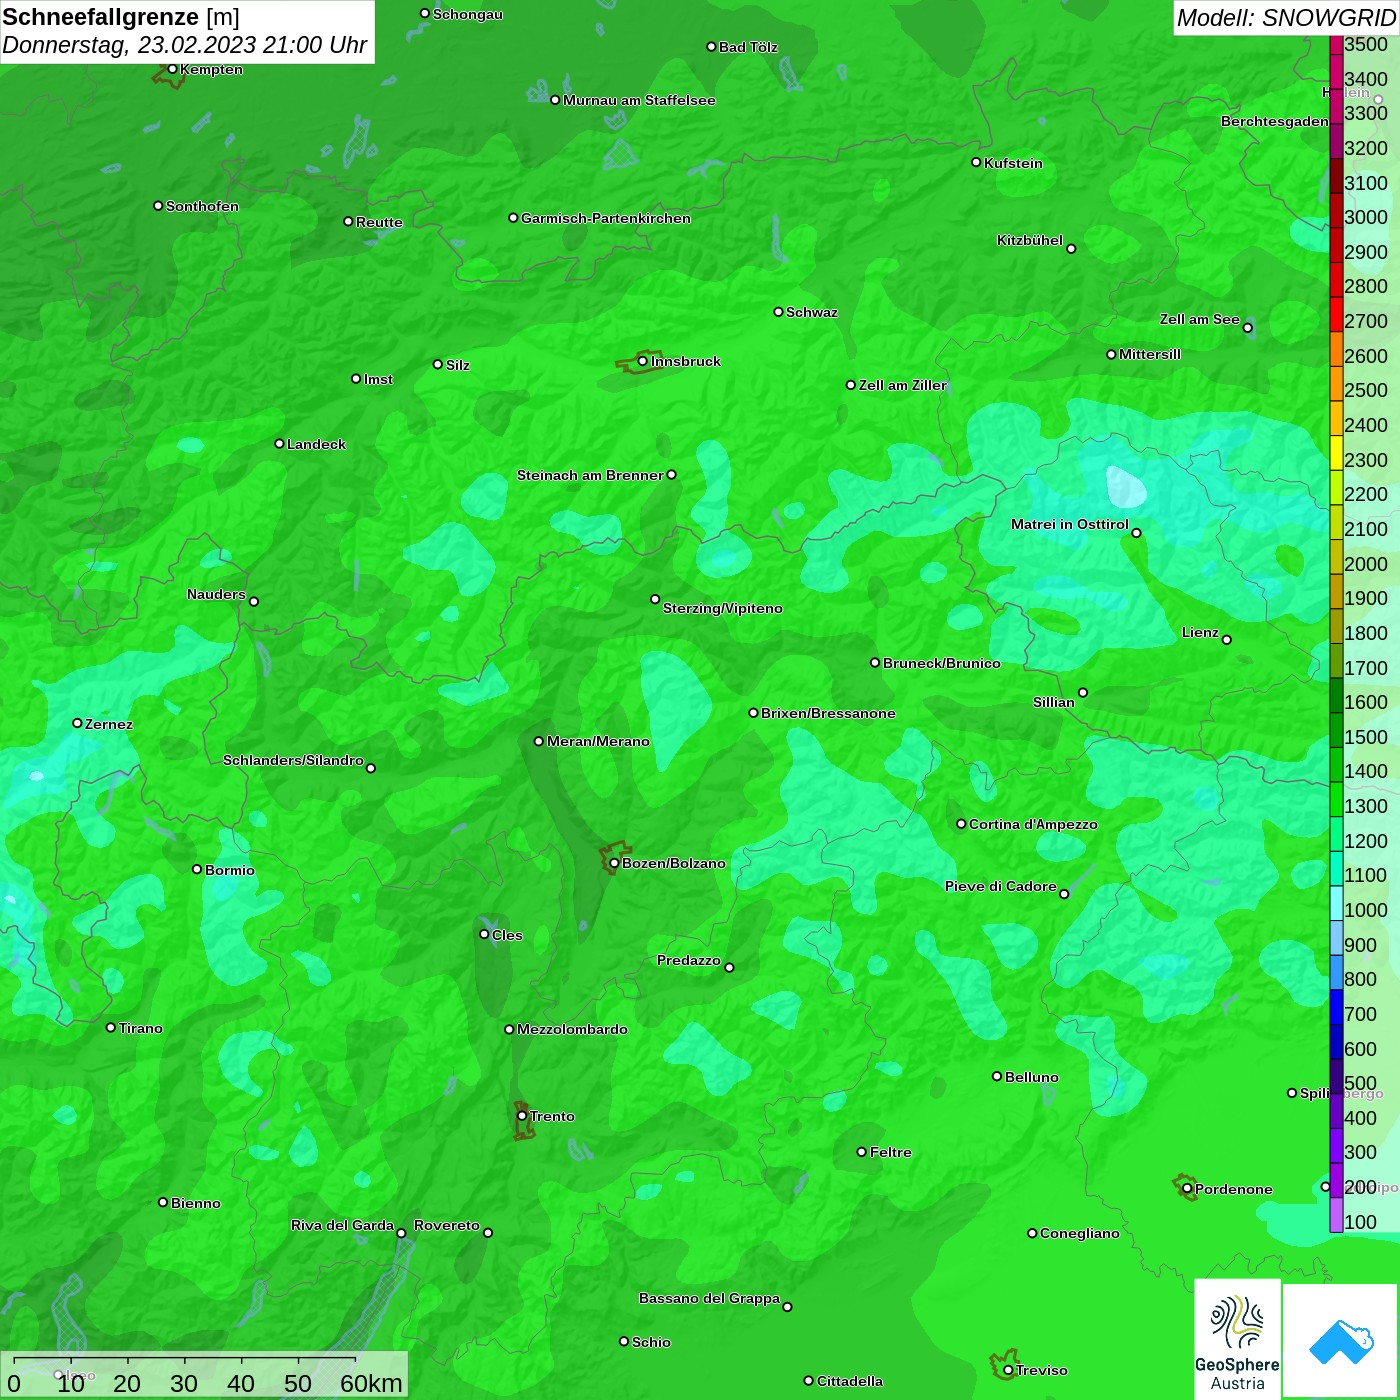Click the blue cloud-arrow logo
This screenshot has height=1400, width=1400.
click(x=1340, y=1340)
